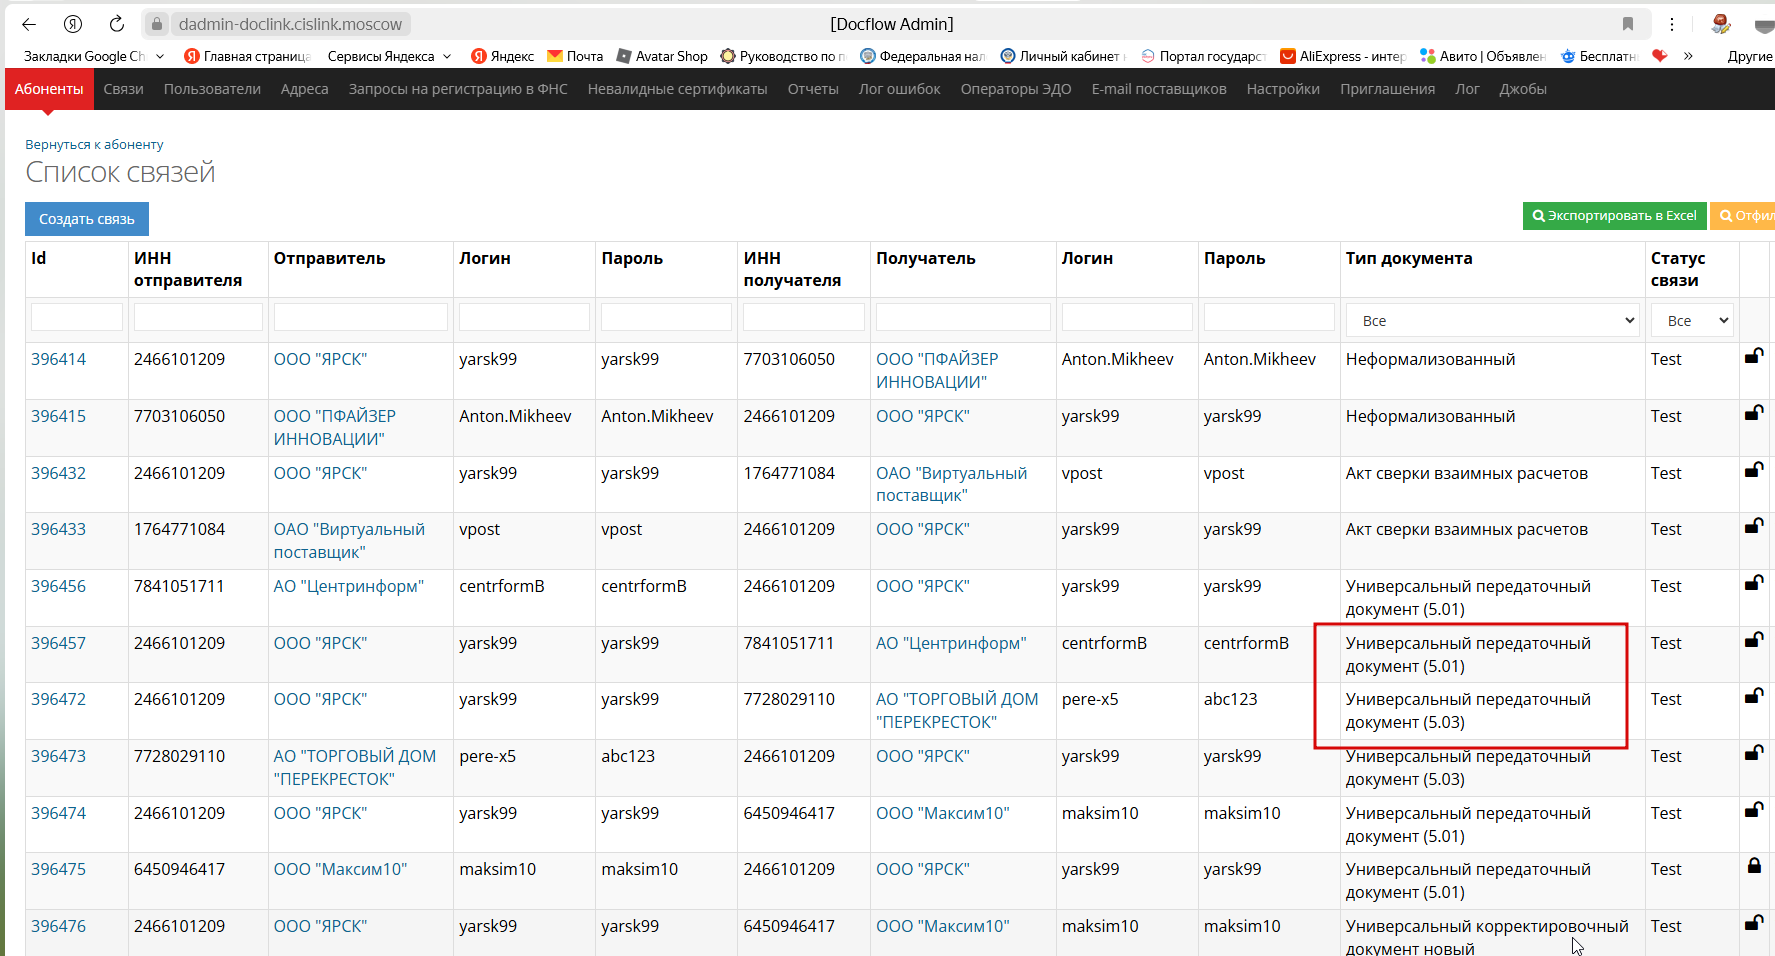This screenshot has width=1775, height=956.
Task: Click the Создать связь button
Action: [87, 219]
